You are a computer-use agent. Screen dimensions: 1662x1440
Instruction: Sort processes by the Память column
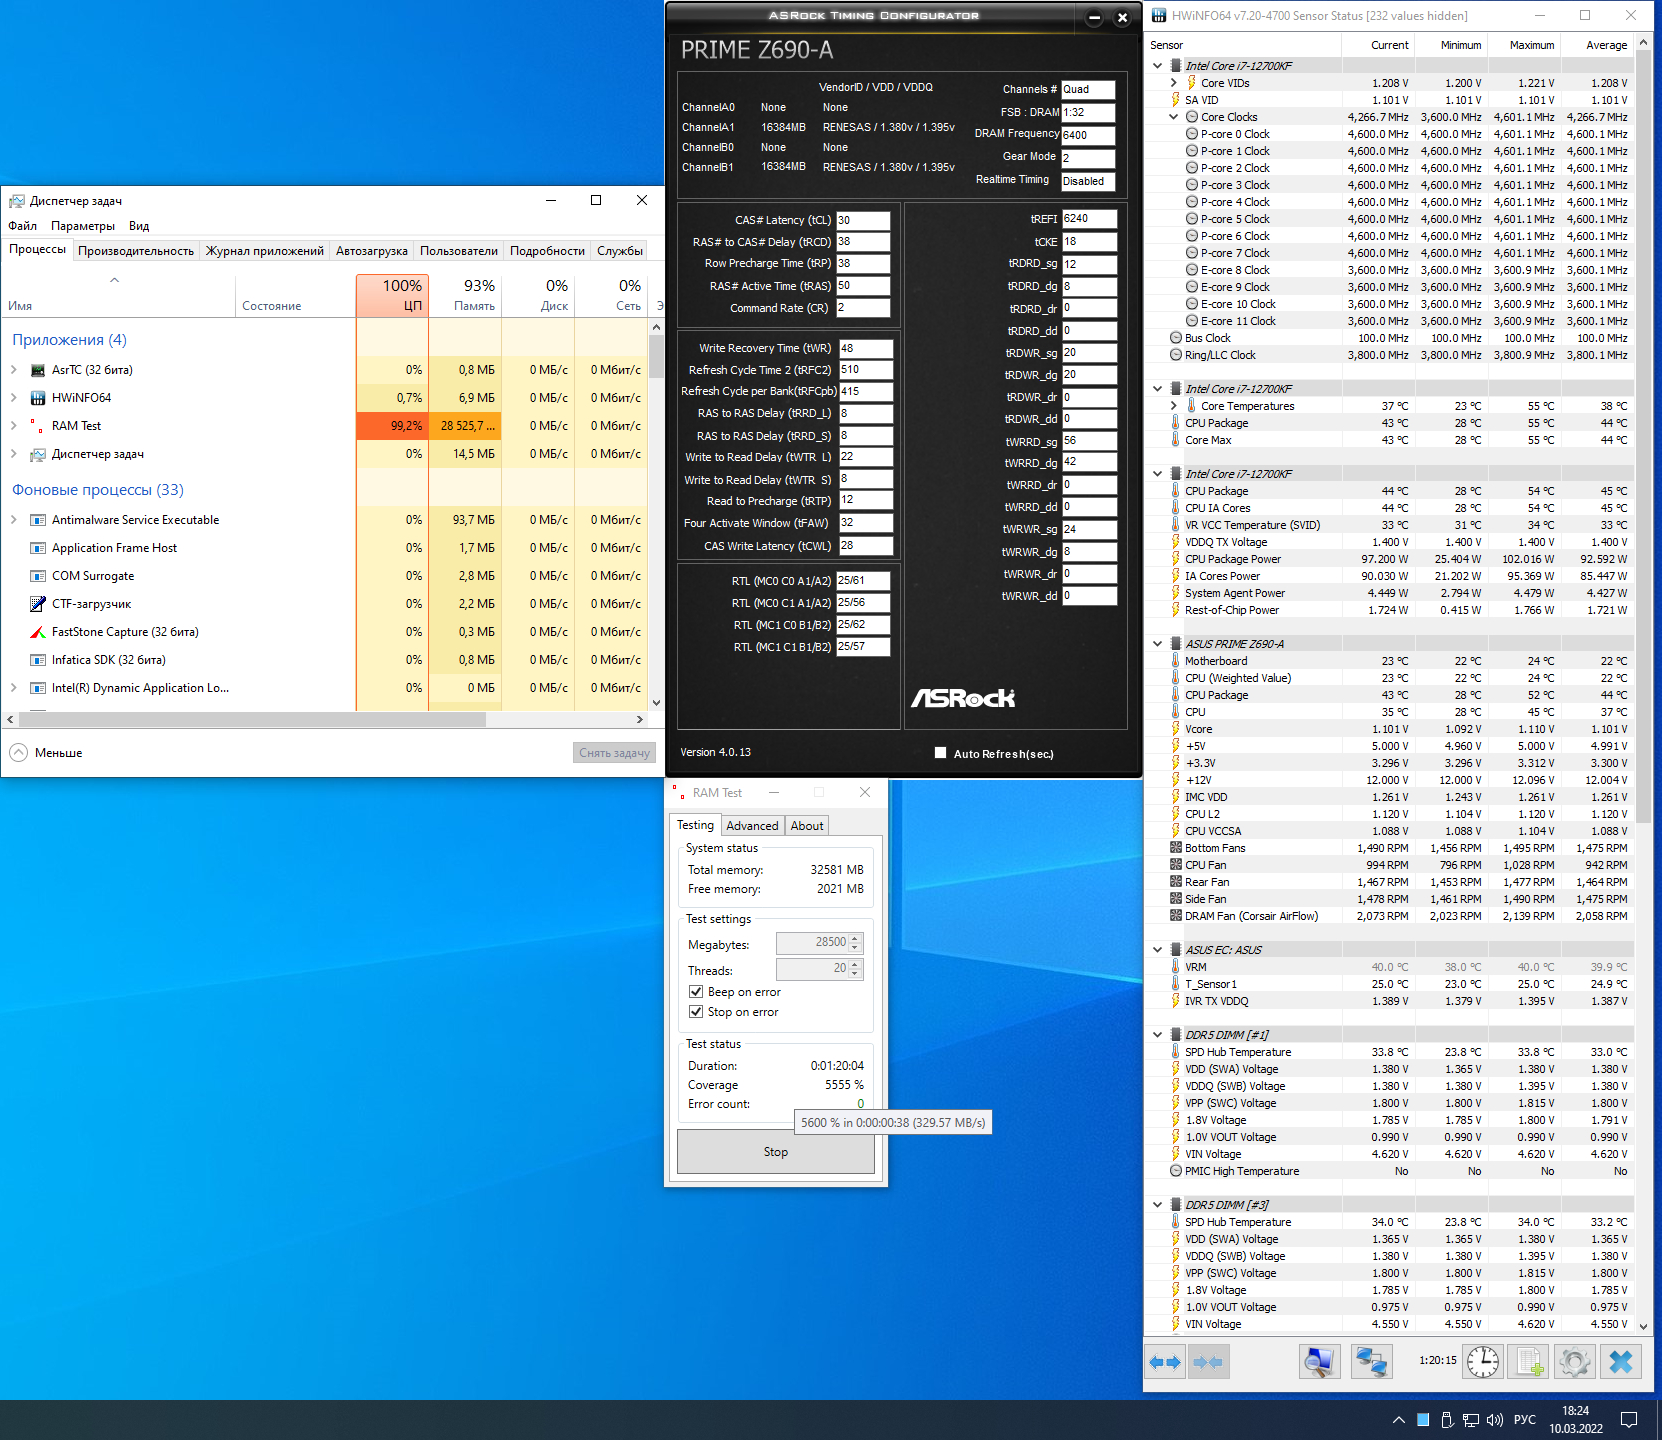pyautogui.click(x=466, y=296)
